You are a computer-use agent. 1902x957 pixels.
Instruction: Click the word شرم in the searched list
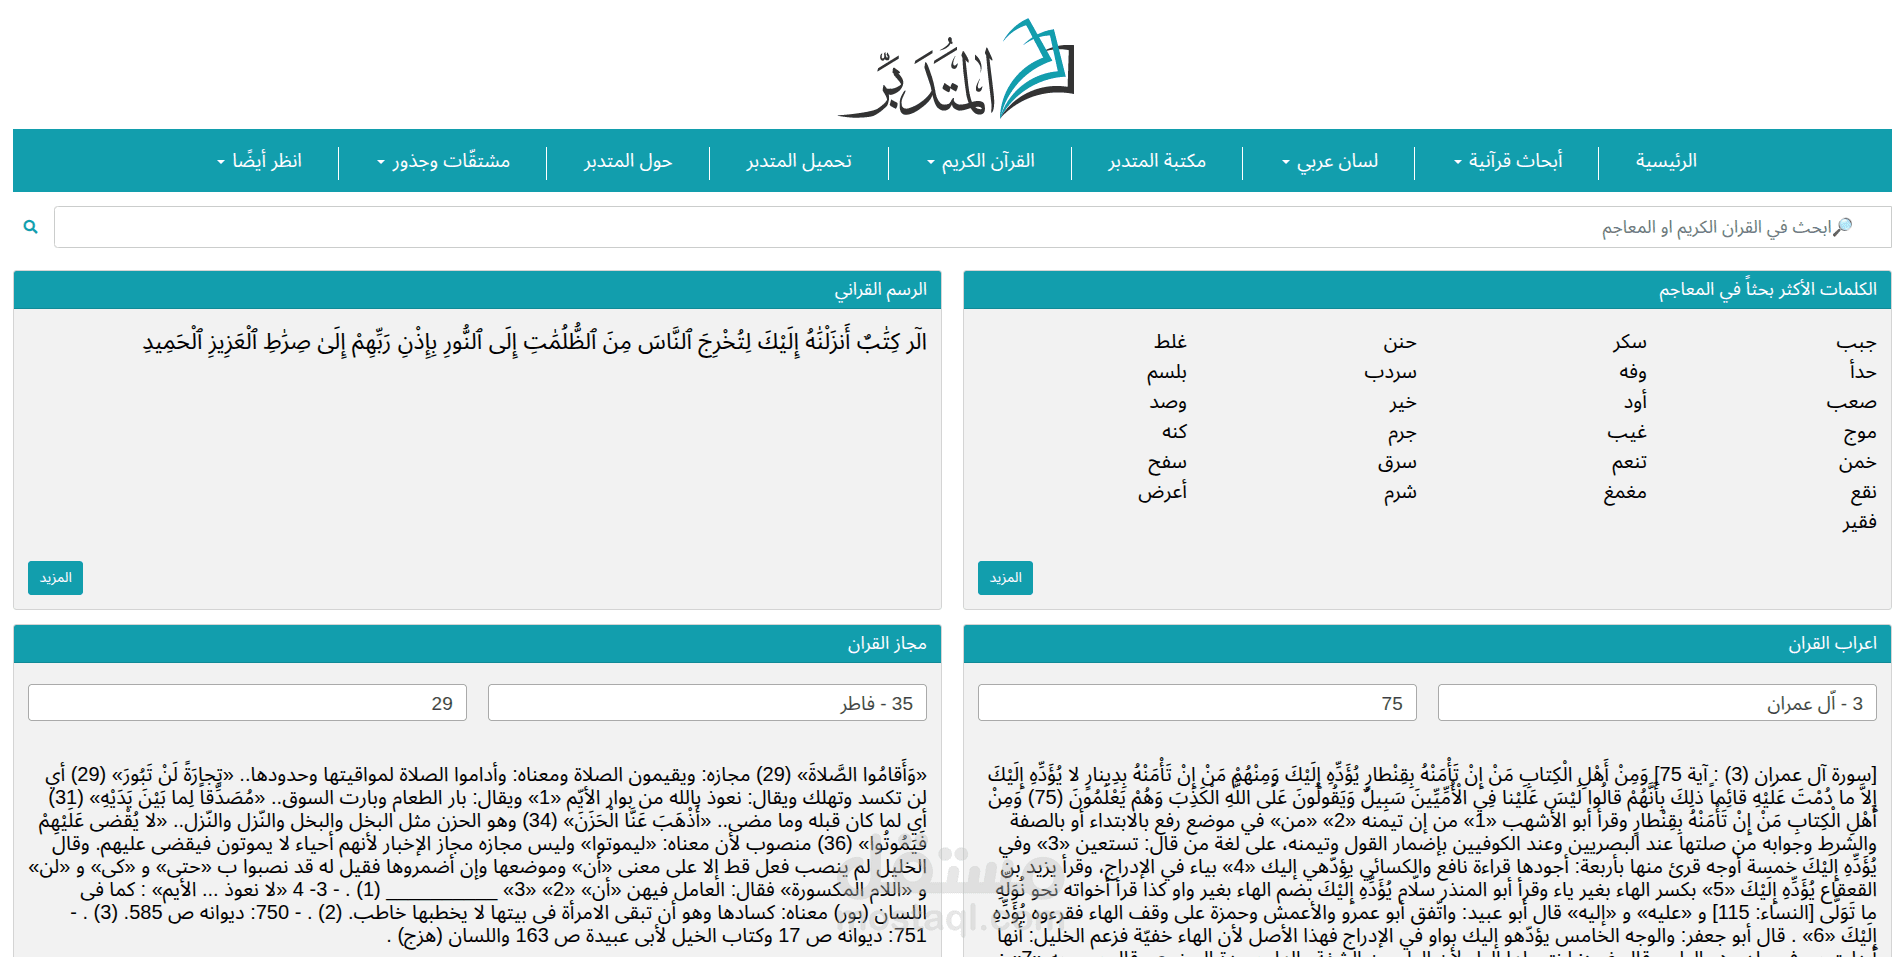point(1400,492)
